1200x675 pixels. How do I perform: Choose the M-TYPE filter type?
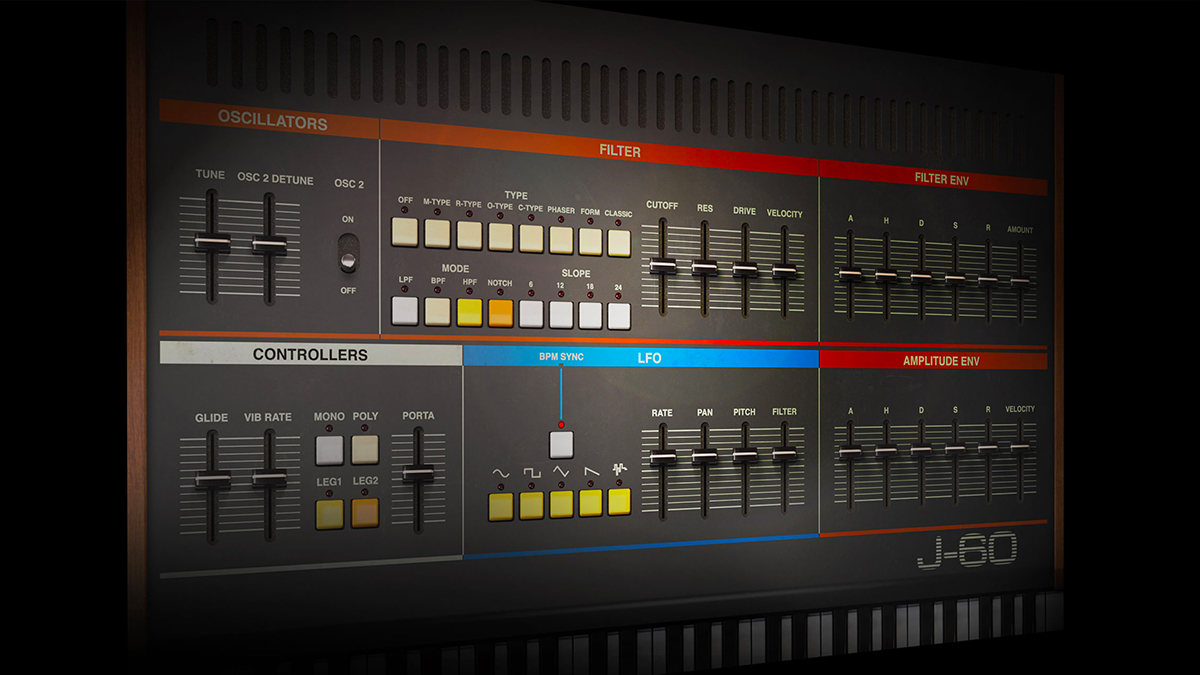[437, 234]
